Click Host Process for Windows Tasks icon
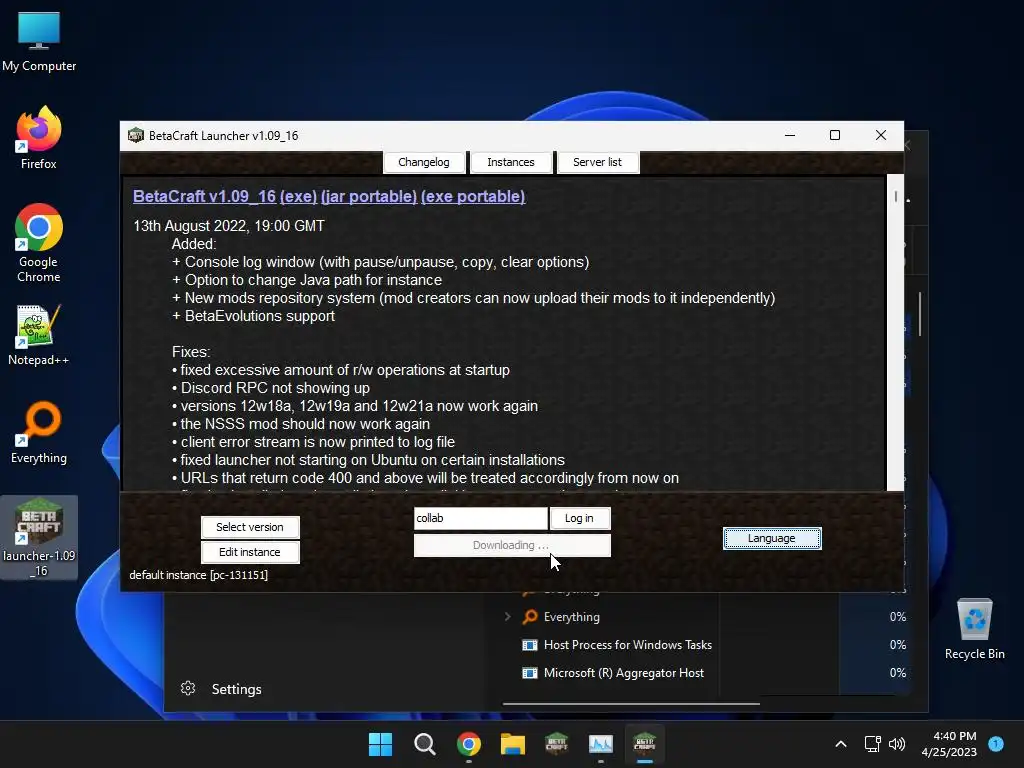Screen dimensions: 1024x768 point(530,645)
